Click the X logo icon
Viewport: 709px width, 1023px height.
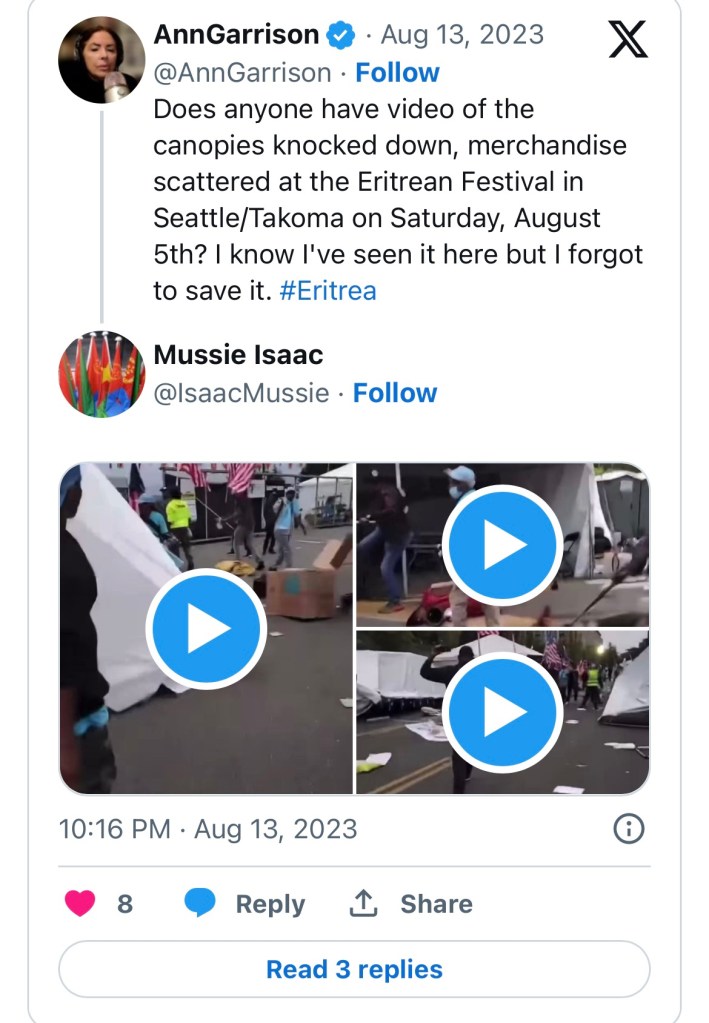[x=628, y=38]
